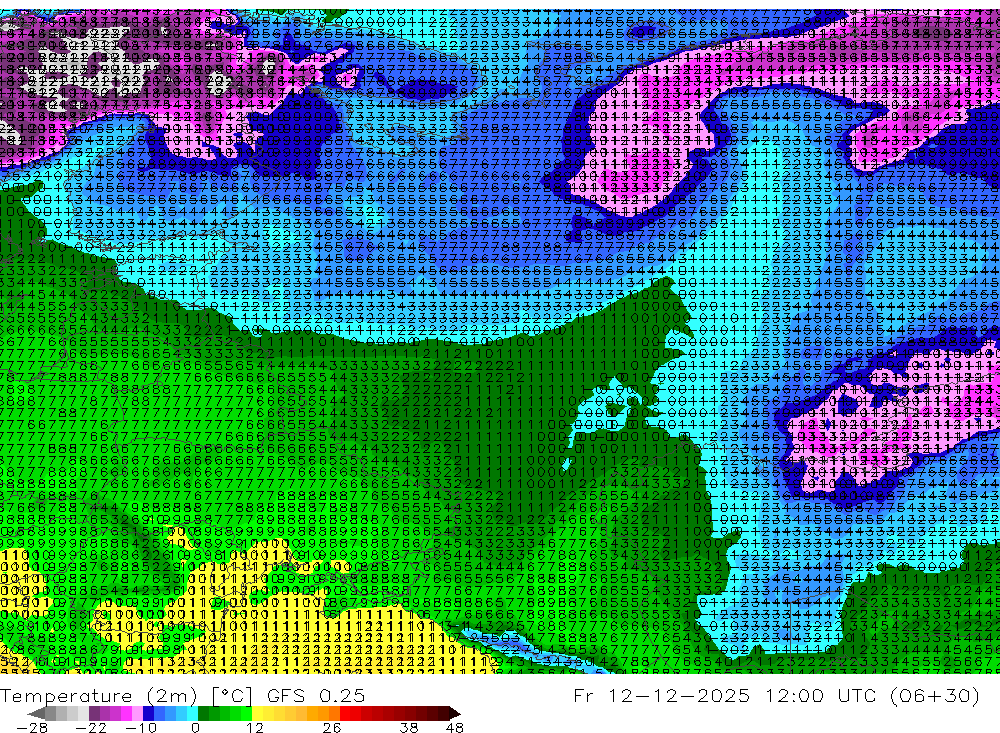This screenshot has height=733, width=1000.
Task: Click the 12:00 UTC time label
Action: 822,695
